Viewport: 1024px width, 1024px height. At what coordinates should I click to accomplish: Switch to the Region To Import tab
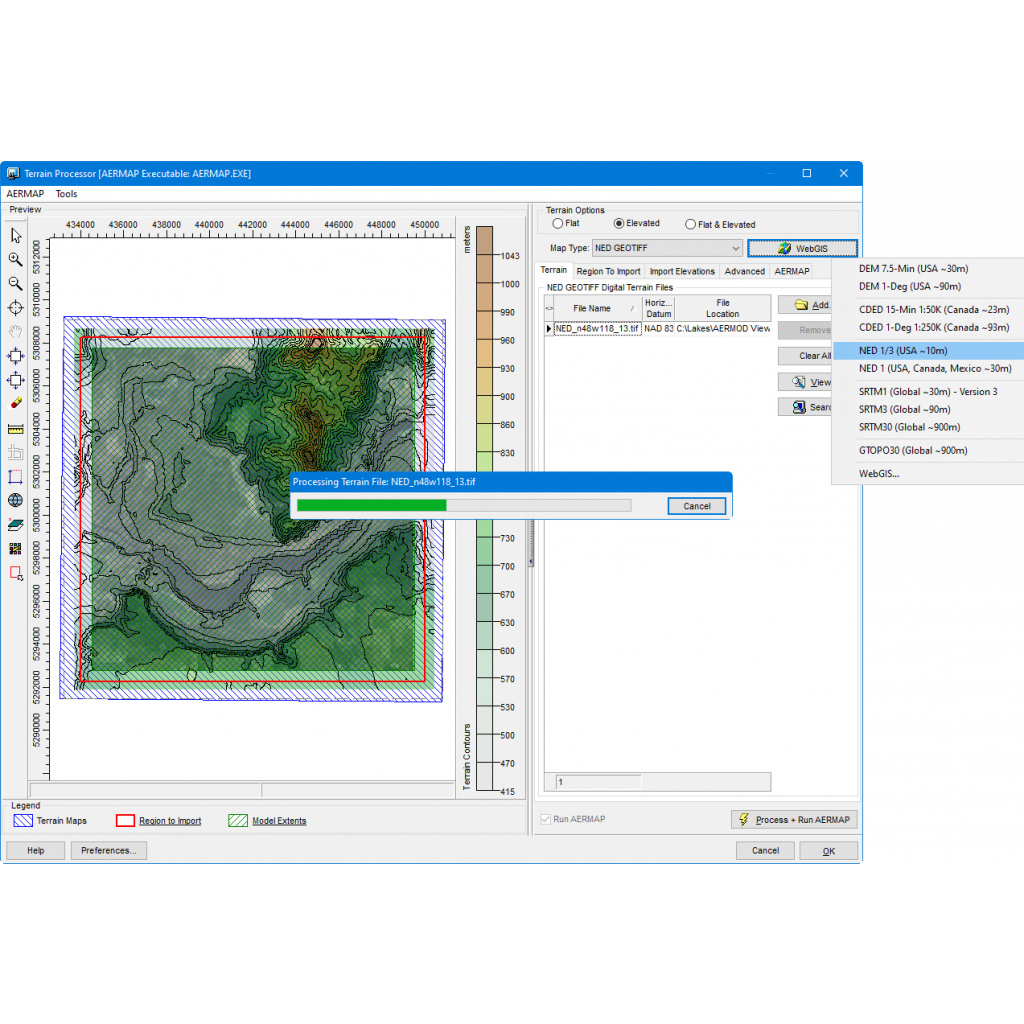pyautogui.click(x=608, y=271)
